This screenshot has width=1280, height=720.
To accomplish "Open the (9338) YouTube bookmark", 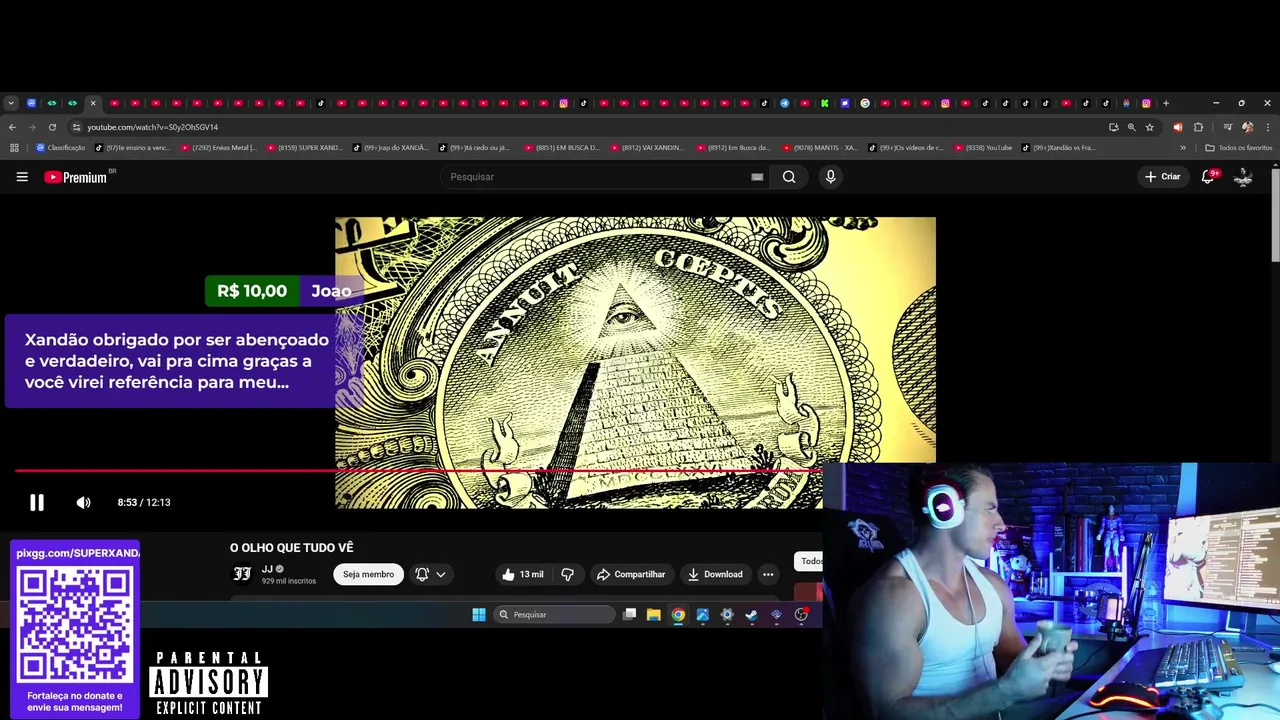I will pos(983,148).
